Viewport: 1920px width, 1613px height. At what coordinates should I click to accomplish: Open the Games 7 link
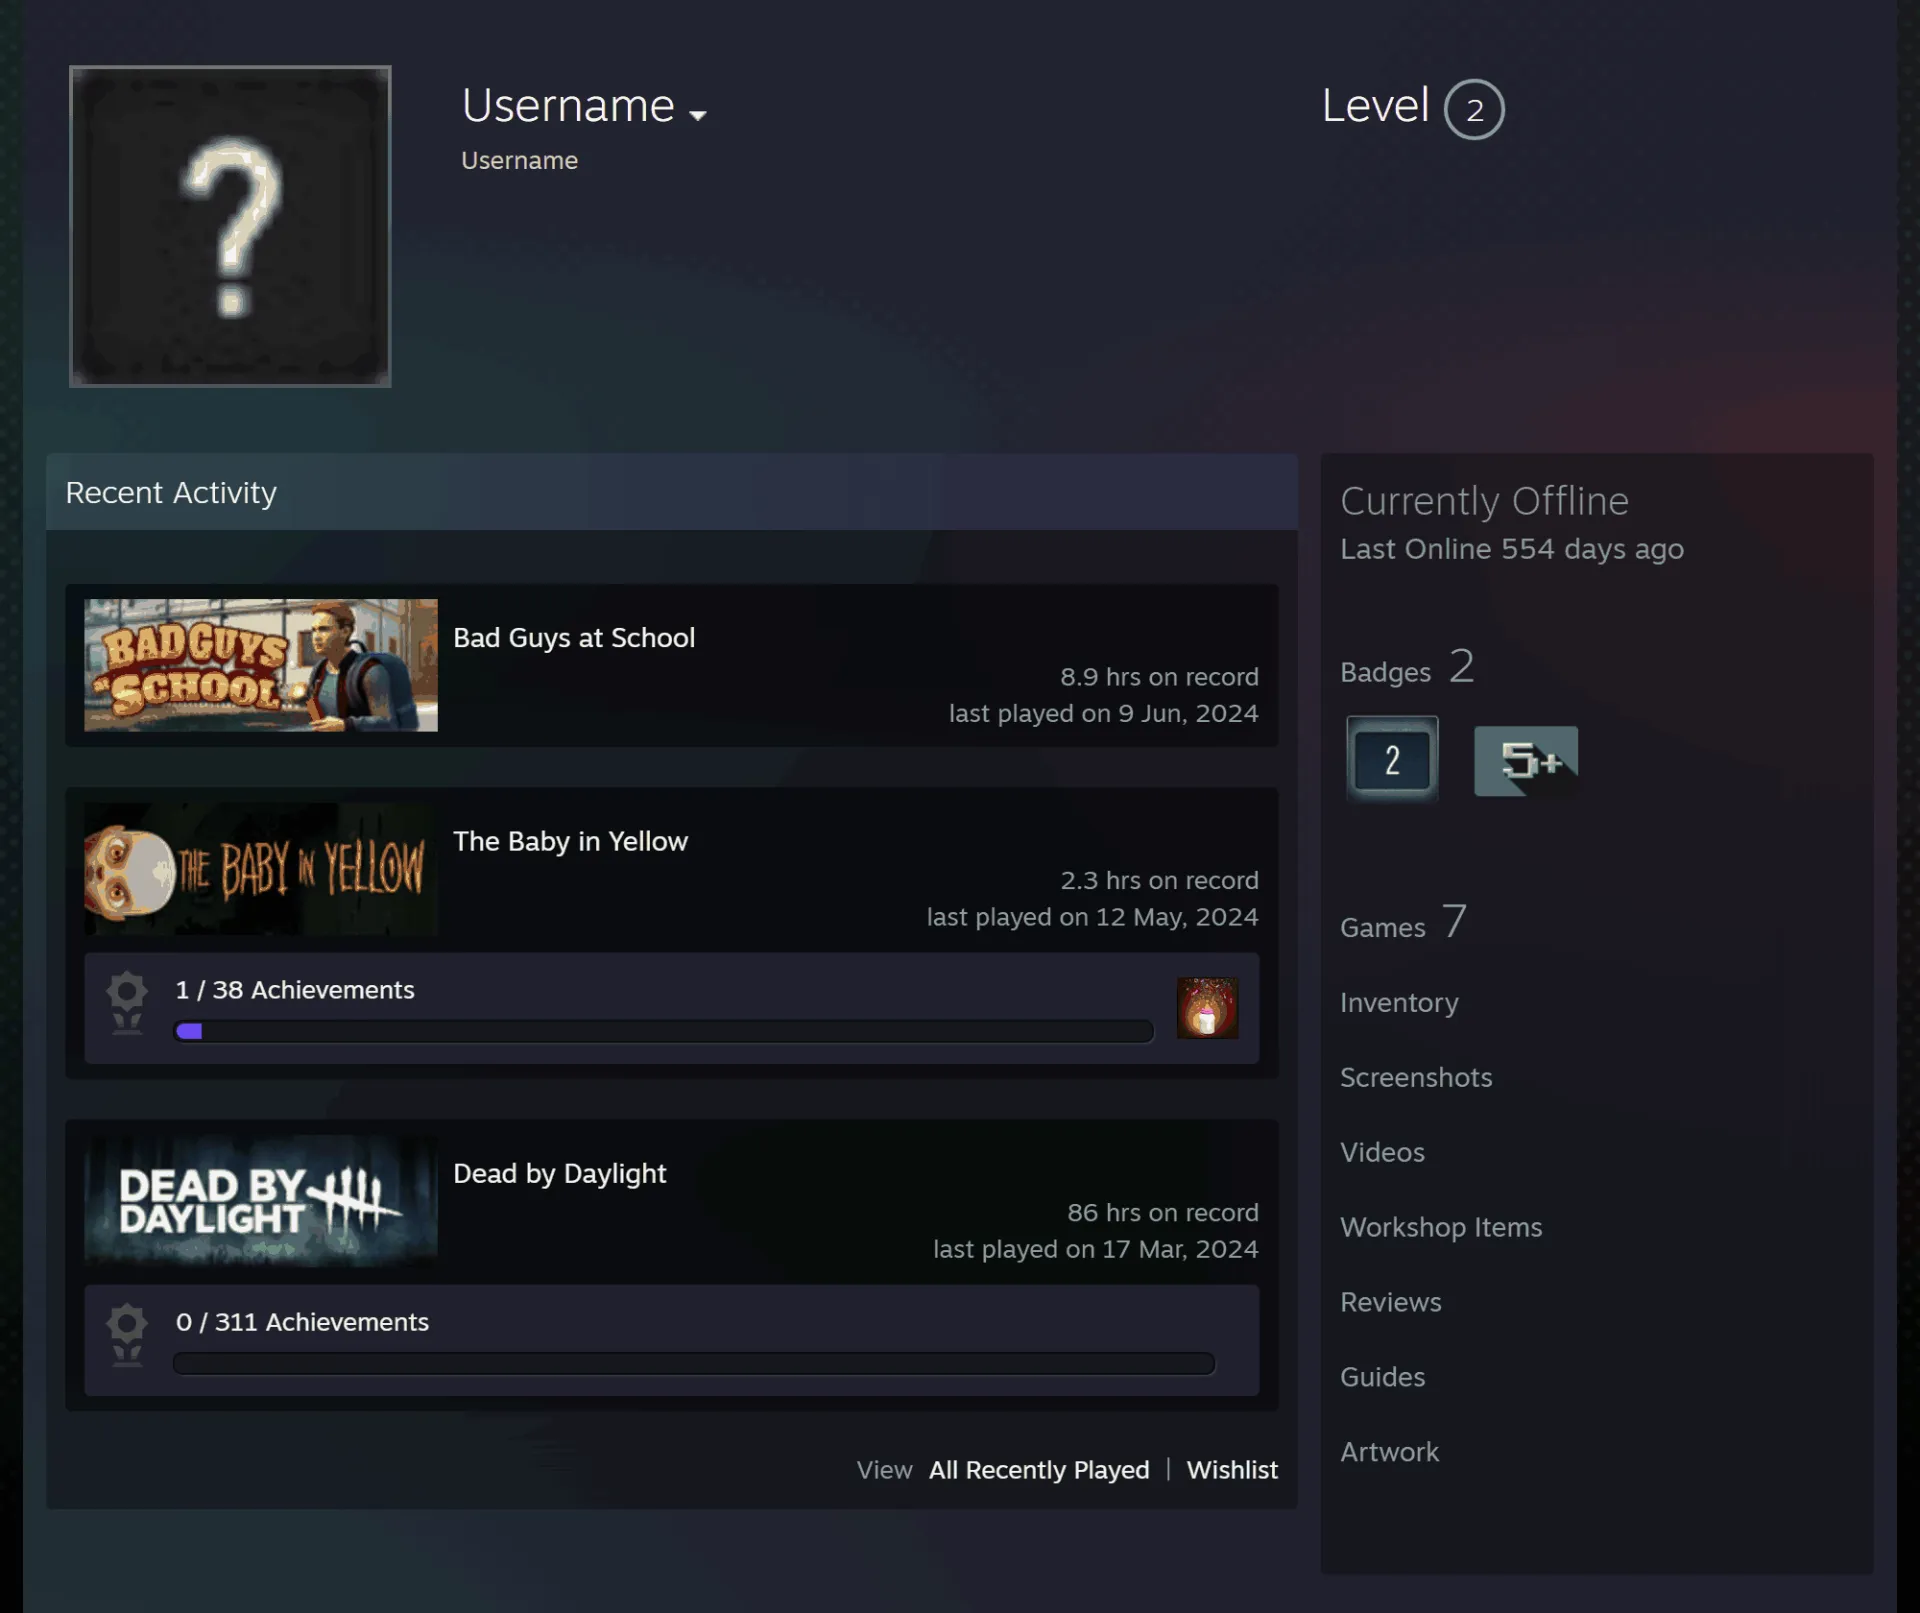tap(1403, 923)
